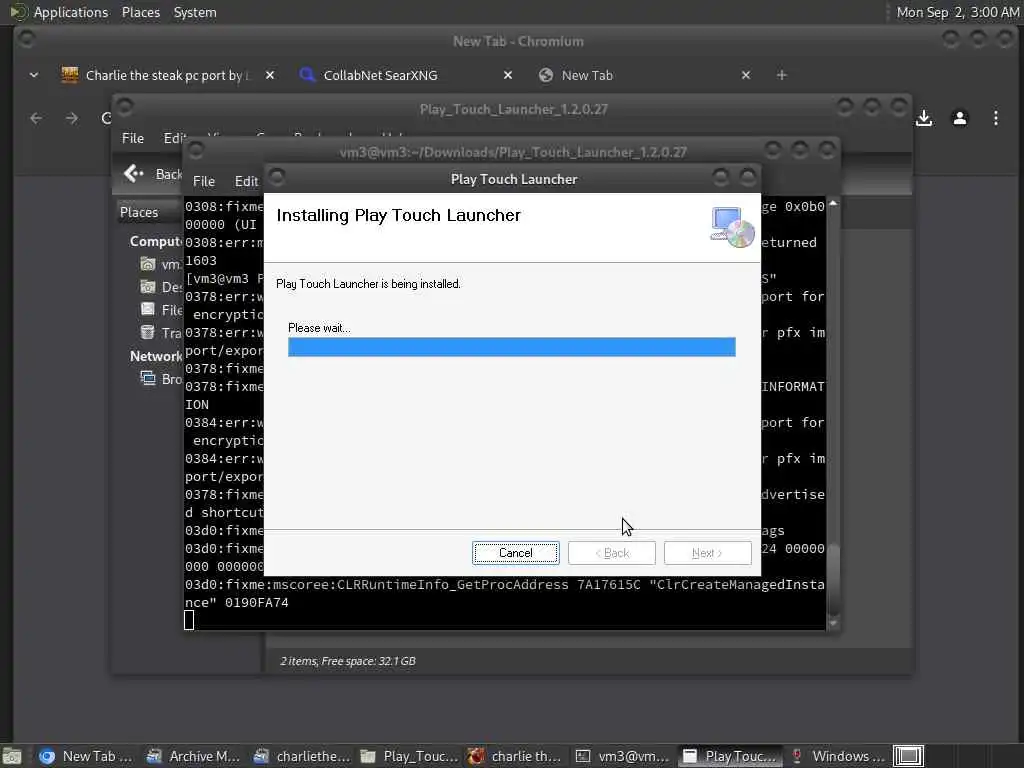The width and height of the screenshot is (1024, 768).
Task: Click Back arrow in file manager toolbar
Action: [133, 173]
